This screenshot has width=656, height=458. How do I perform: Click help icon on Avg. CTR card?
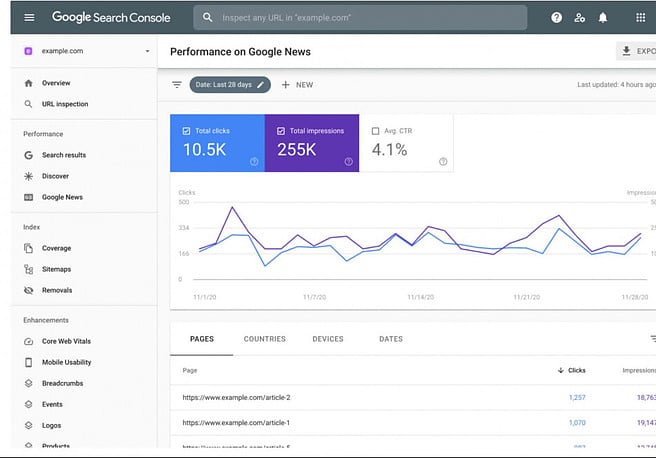(443, 162)
